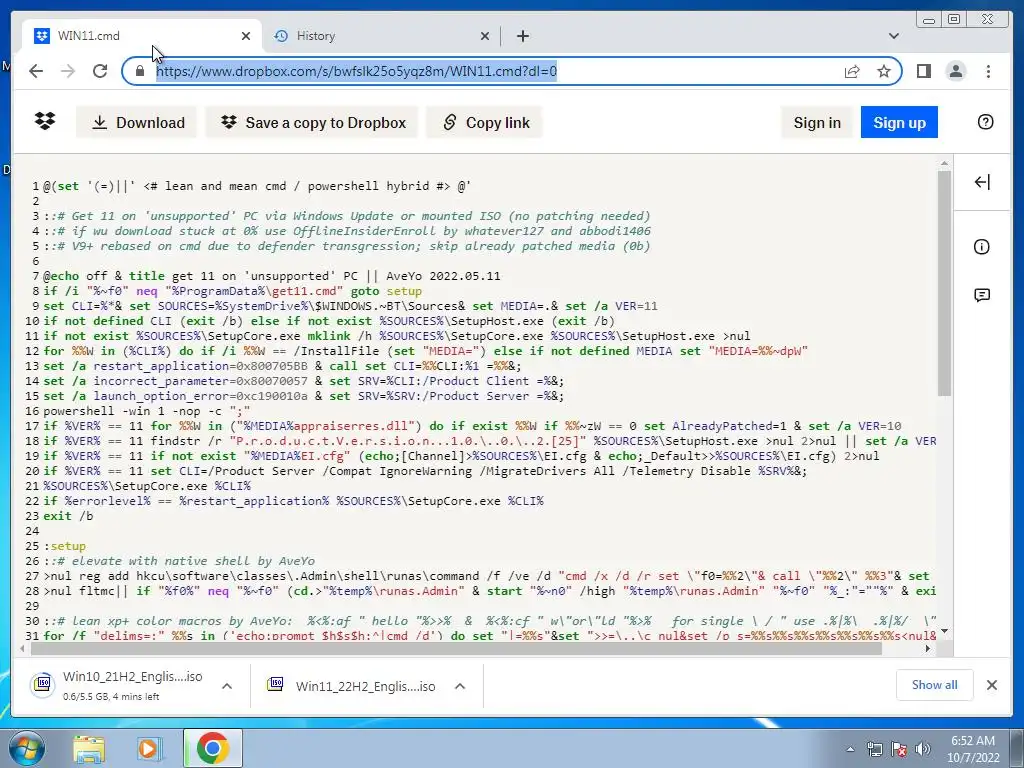Bookmark this page with the star icon

884,71
